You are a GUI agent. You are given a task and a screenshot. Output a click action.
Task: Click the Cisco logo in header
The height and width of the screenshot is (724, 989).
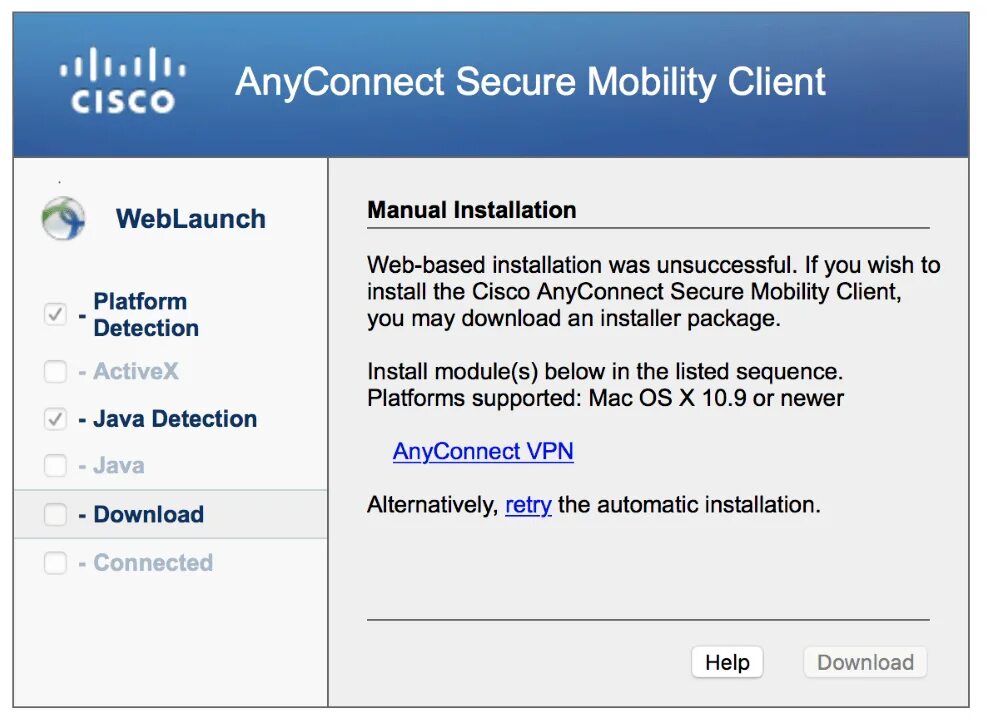[x=122, y=82]
